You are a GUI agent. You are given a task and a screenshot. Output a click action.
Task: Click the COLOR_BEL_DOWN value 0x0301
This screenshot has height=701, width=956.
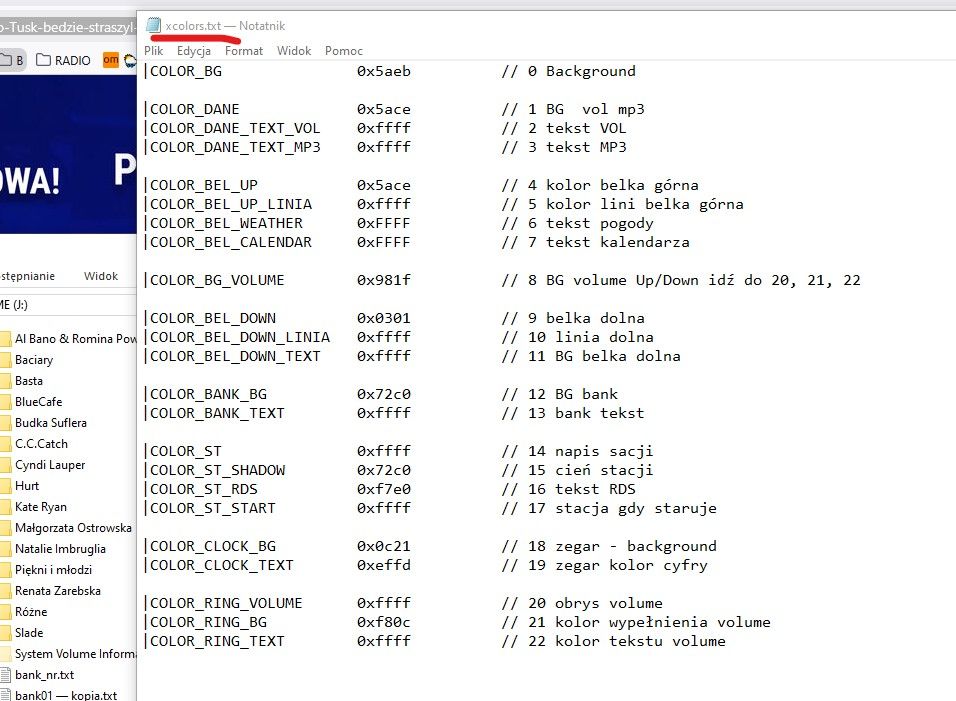click(x=383, y=318)
